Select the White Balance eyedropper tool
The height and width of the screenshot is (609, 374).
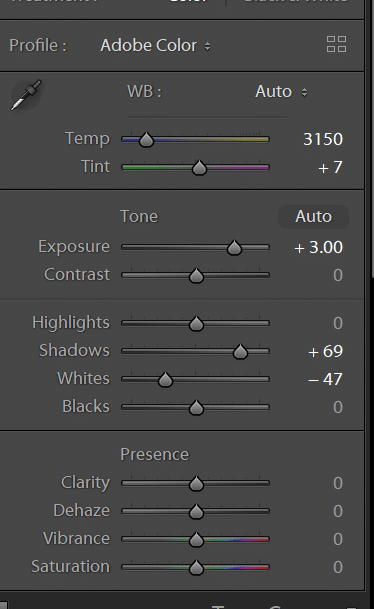[26, 95]
